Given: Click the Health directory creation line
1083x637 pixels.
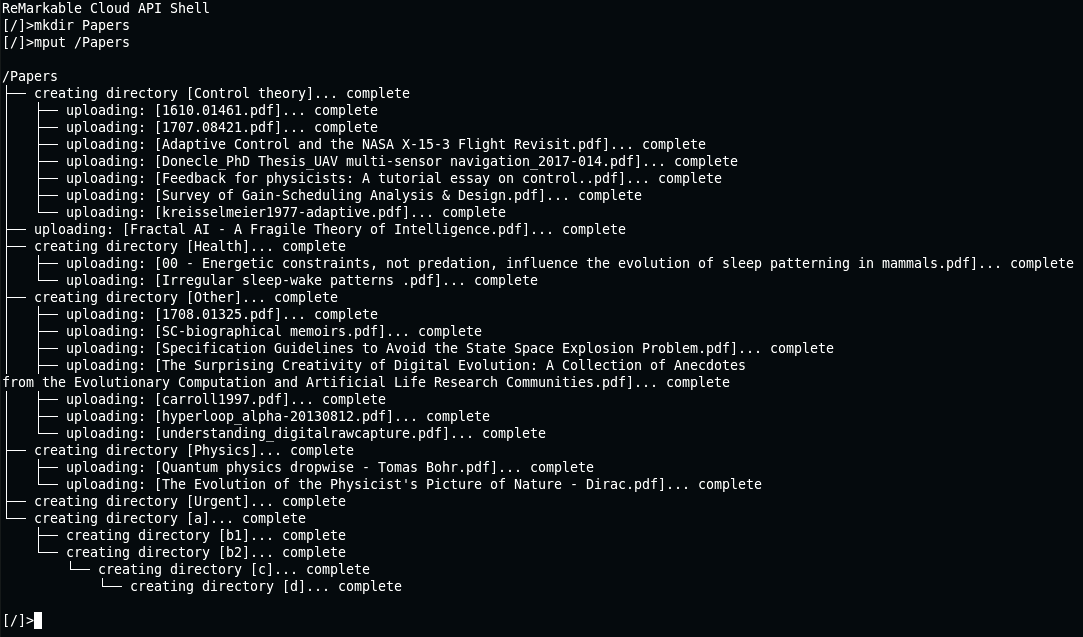Looking at the screenshot, I should click(190, 246).
